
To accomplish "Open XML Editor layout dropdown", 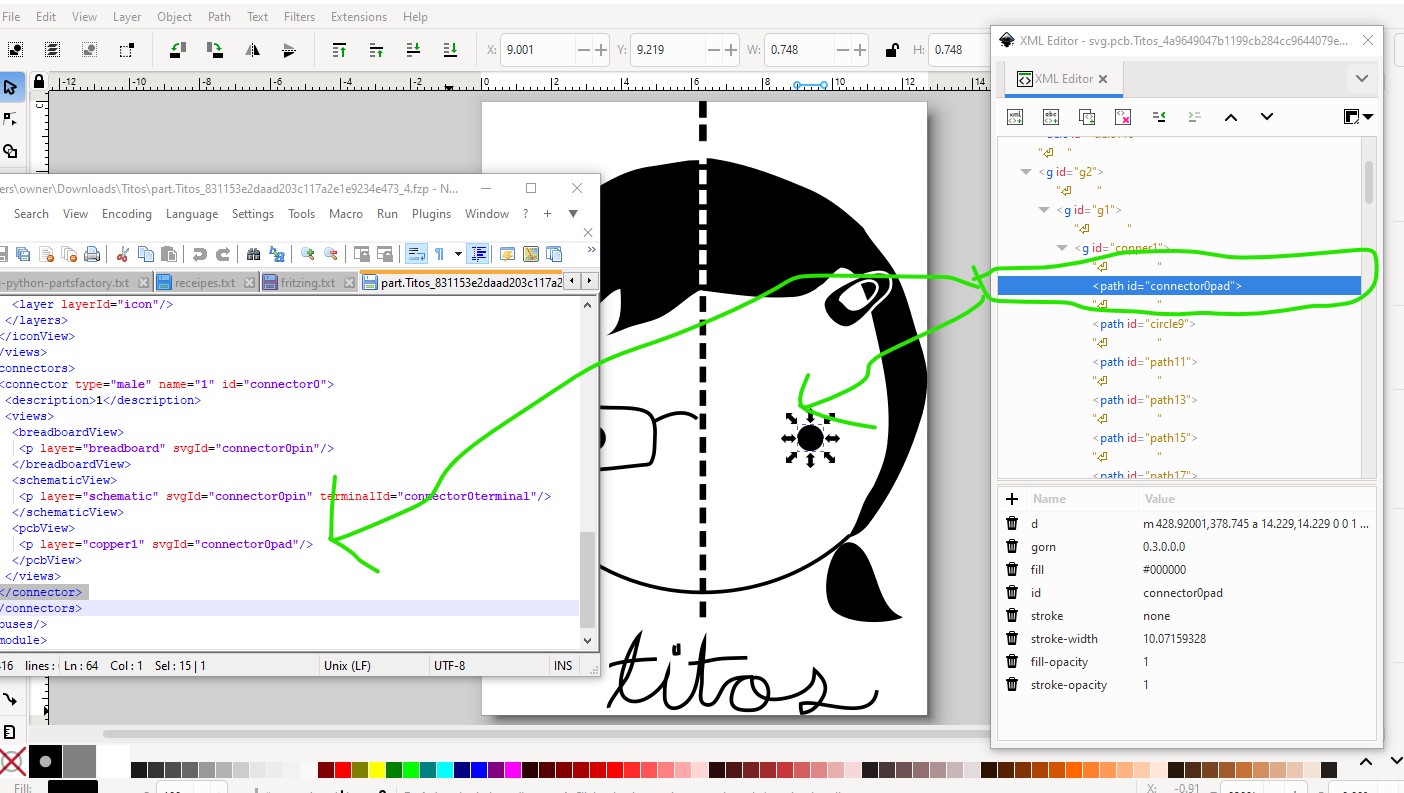I will 1358,117.
